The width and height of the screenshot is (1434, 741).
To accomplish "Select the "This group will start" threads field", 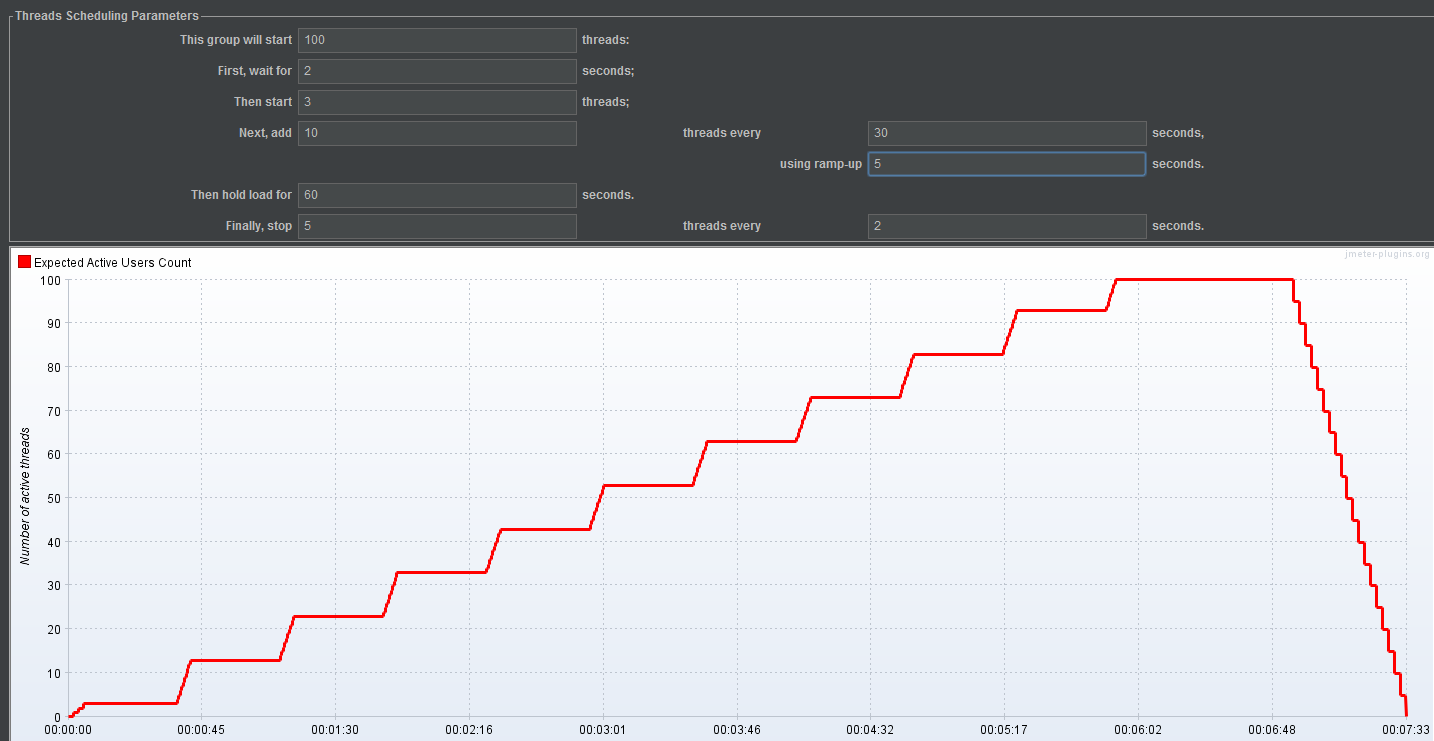I will tap(436, 40).
